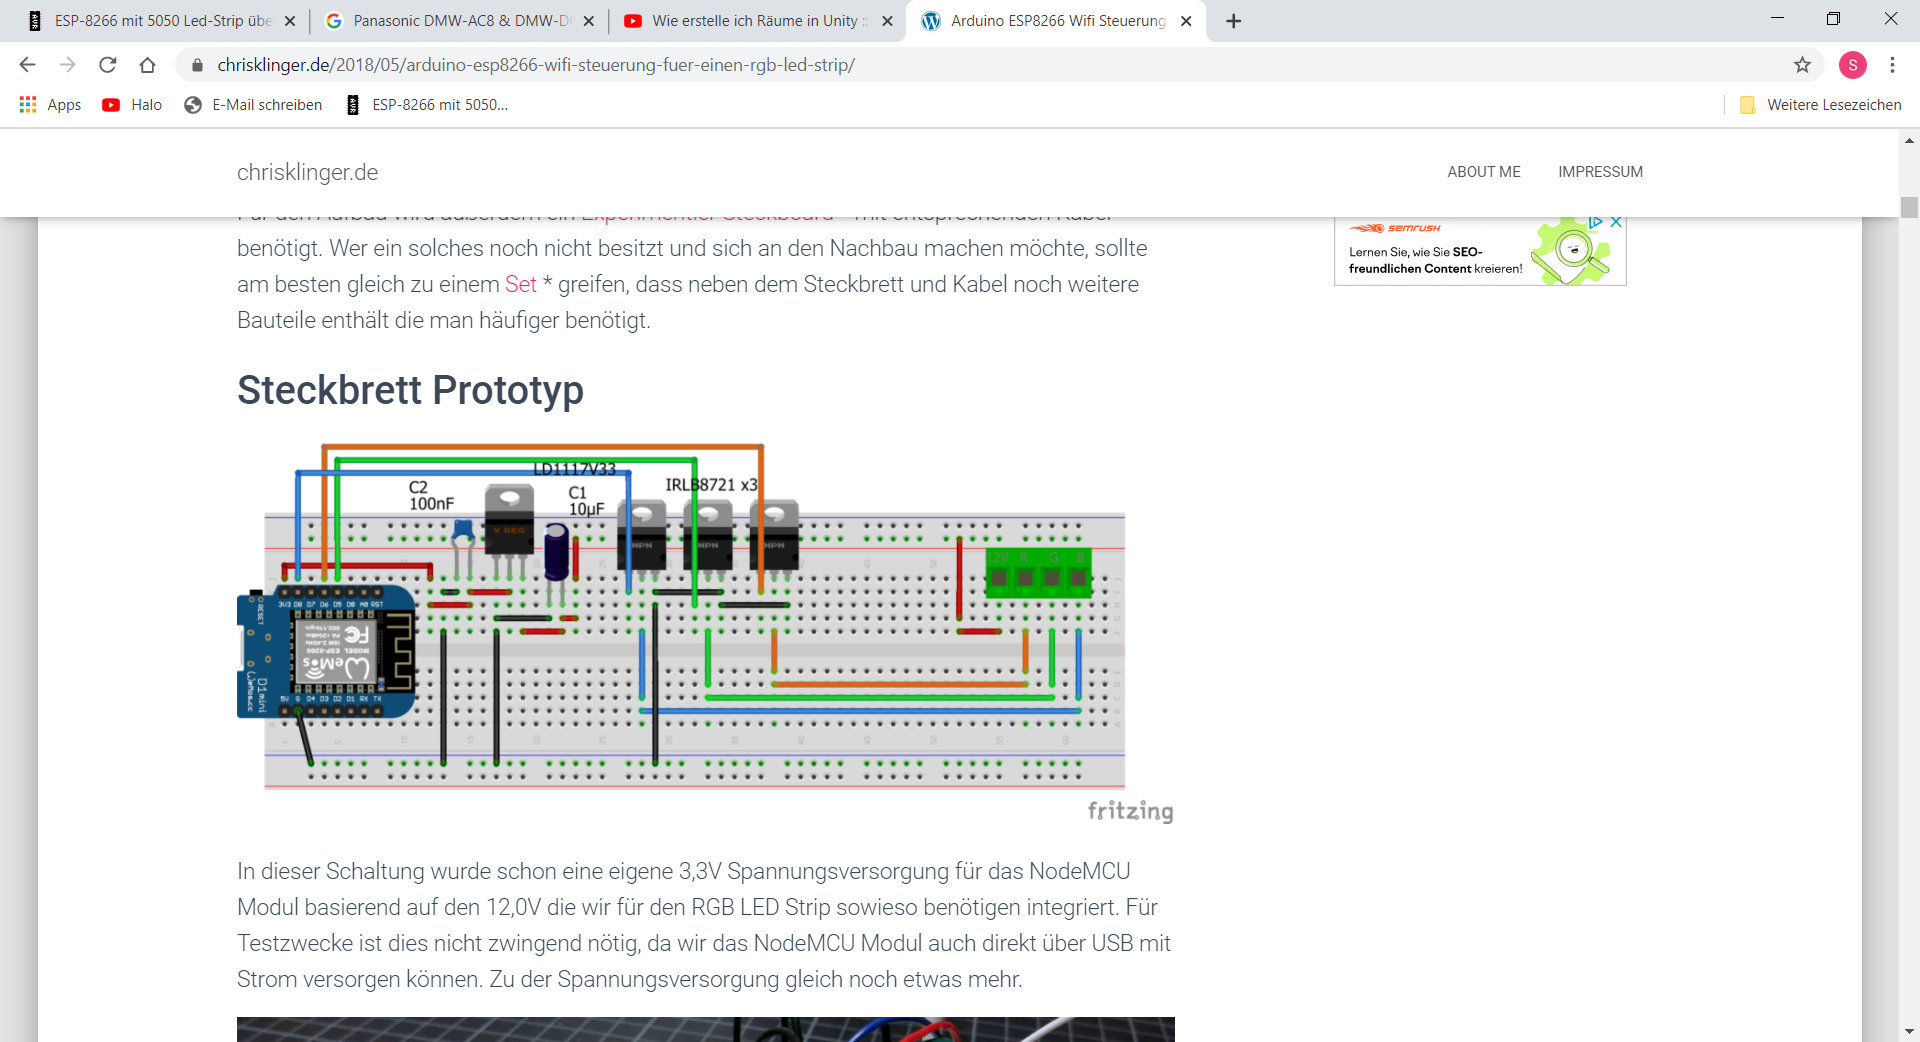Open the E-Mail schreiben bookmark

(252, 104)
